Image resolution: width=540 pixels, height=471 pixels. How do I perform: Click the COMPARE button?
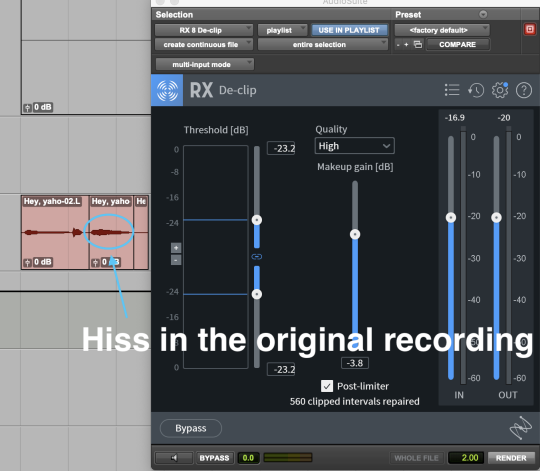tap(457, 44)
